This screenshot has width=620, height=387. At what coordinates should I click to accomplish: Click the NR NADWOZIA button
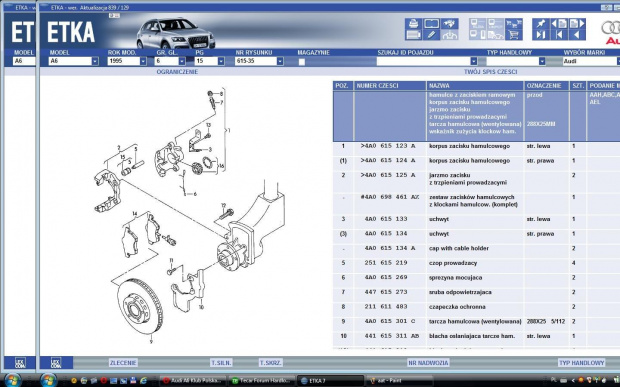pos(428,362)
